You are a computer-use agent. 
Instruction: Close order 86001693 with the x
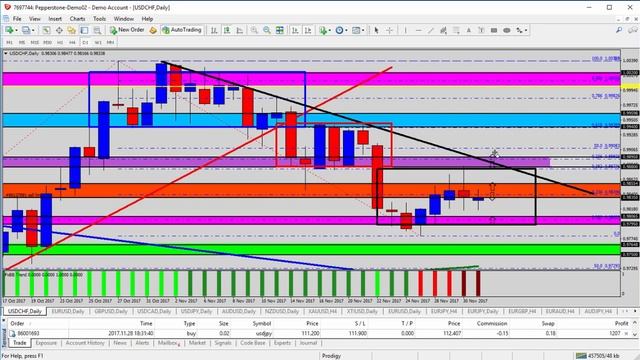click(x=627, y=333)
